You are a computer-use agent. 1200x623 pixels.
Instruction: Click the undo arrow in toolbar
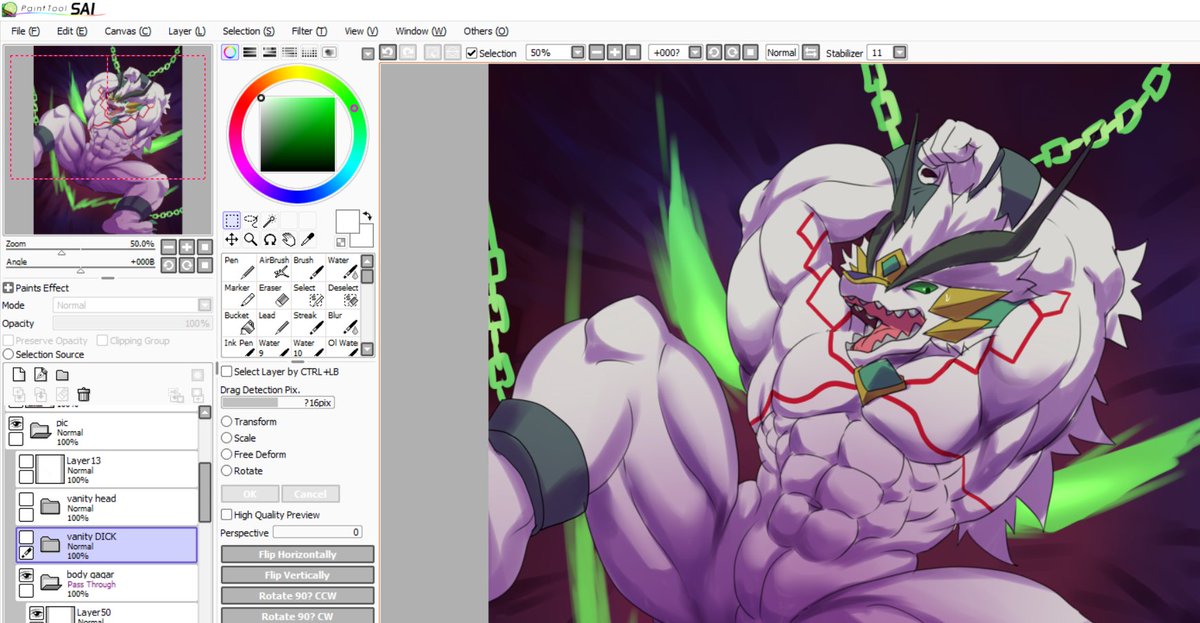(388, 52)
